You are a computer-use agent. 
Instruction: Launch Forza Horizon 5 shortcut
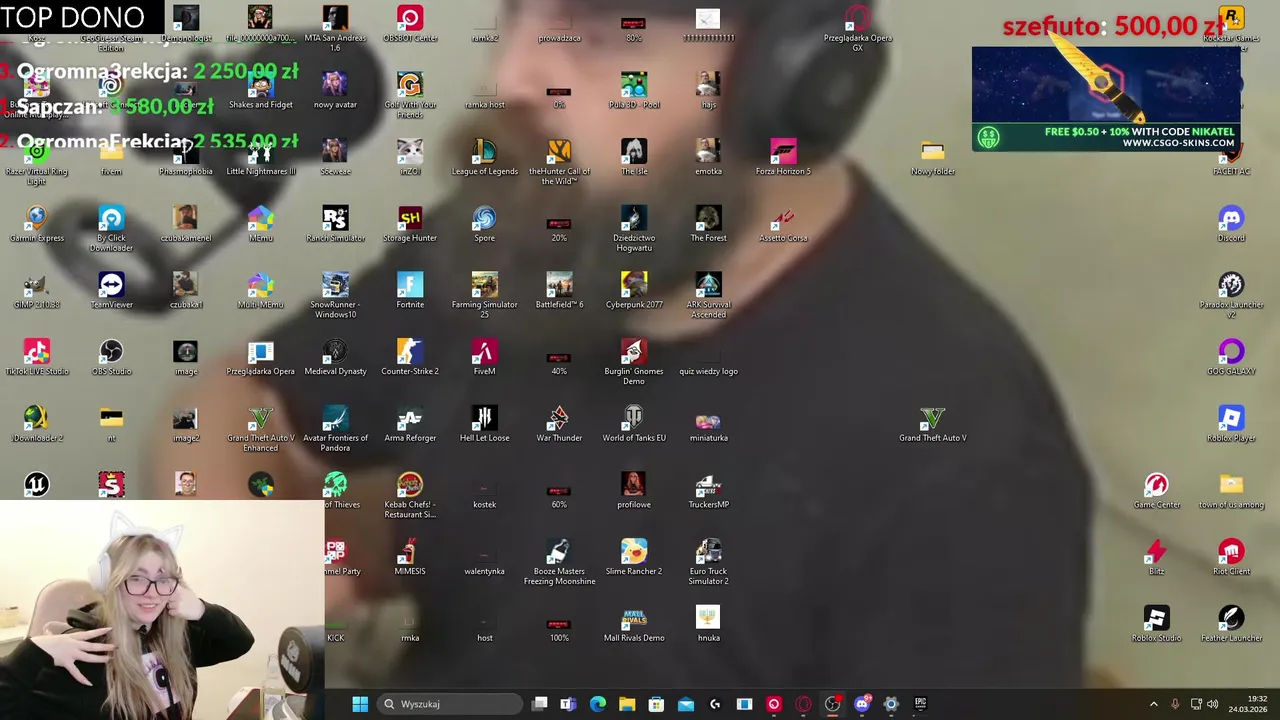pos(783,157)
